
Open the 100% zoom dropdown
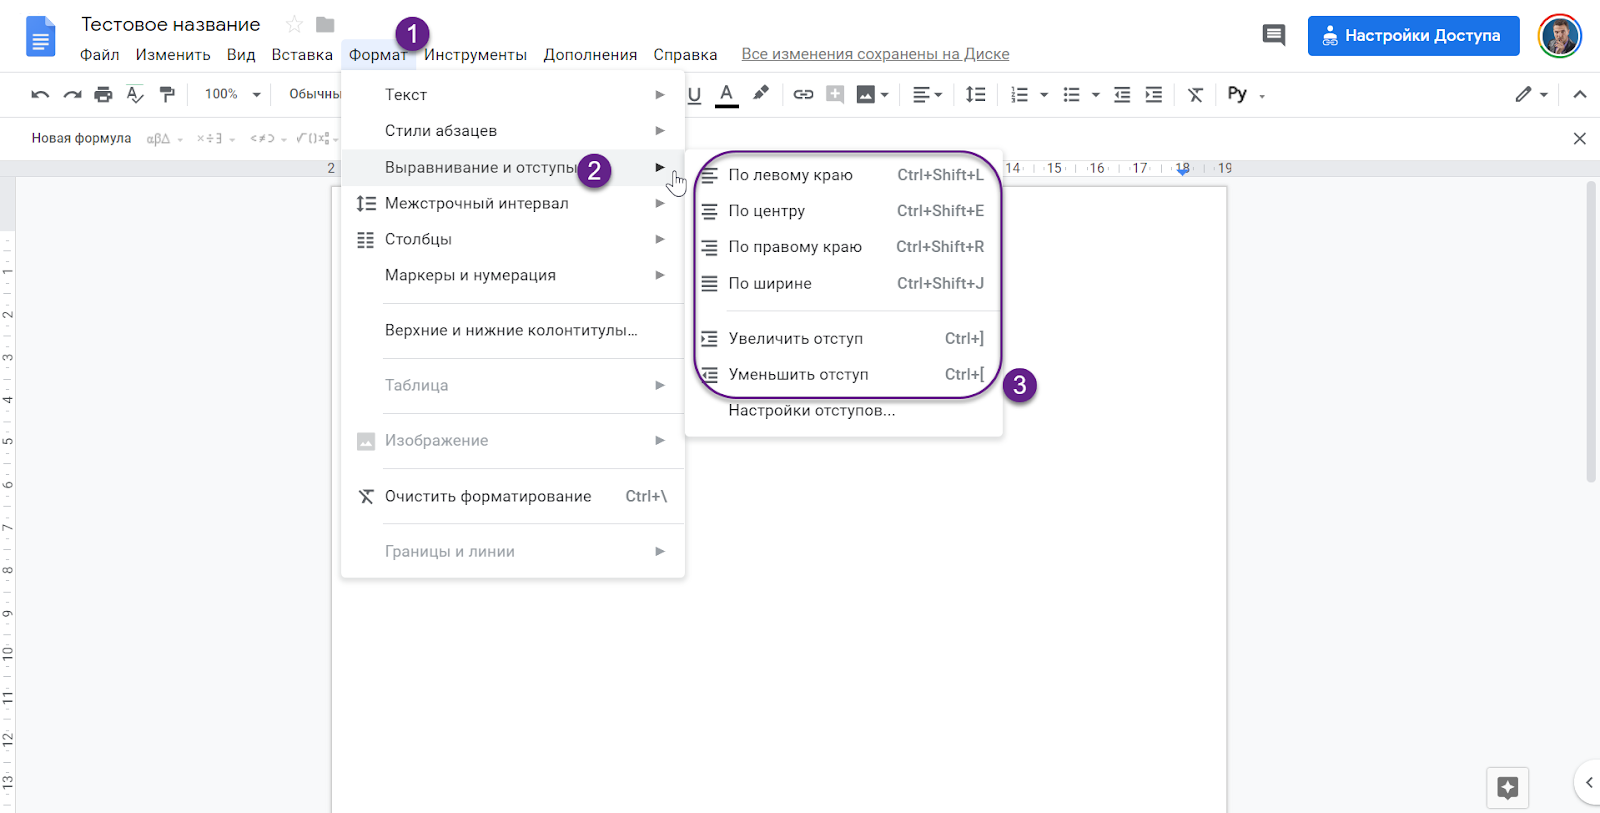coord(232,95)
